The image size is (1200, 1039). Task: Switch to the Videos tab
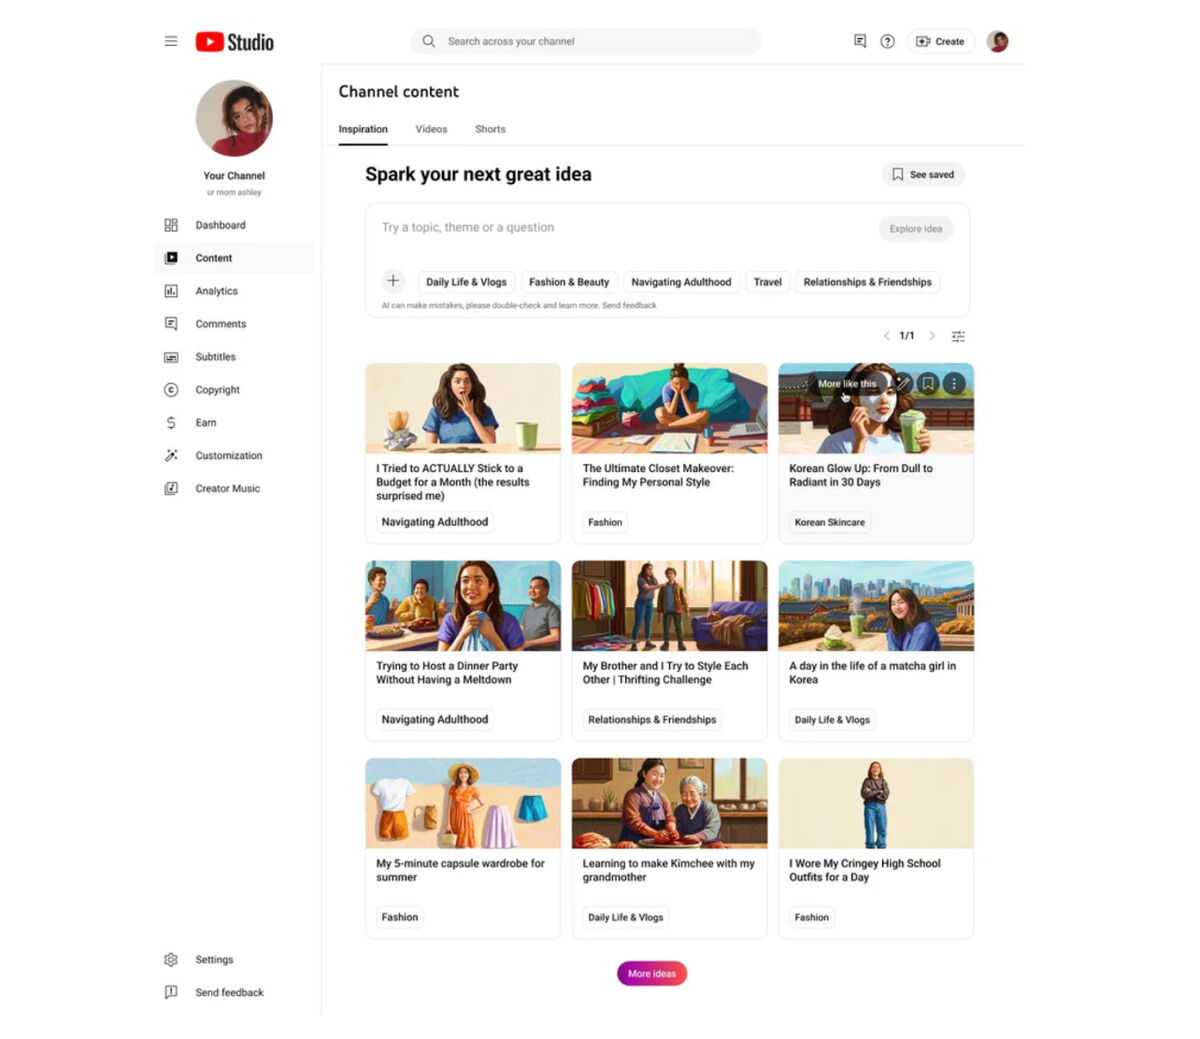431,129
